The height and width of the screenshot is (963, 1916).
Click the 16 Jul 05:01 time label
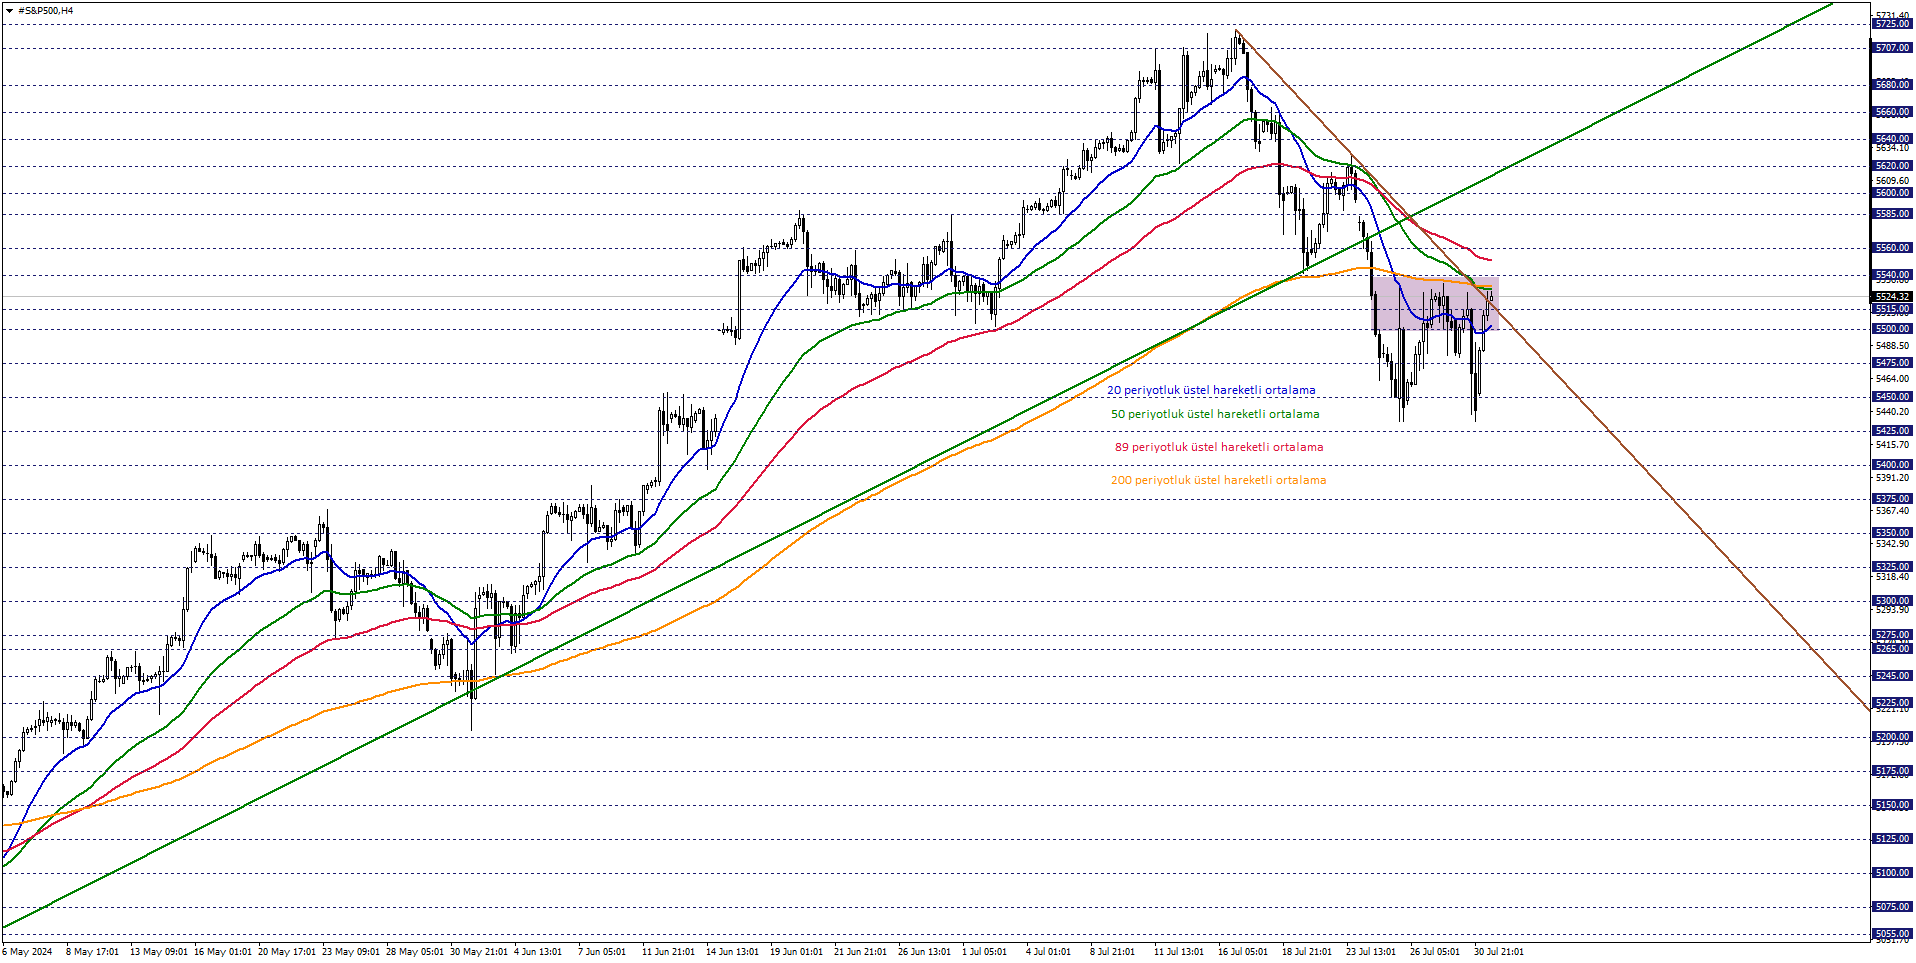point(1243,952)
